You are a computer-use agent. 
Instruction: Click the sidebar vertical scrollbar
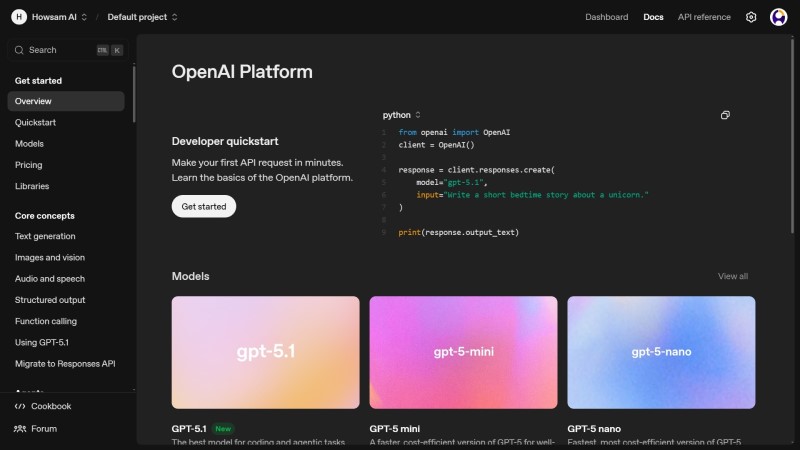click(x=134, y=93)
